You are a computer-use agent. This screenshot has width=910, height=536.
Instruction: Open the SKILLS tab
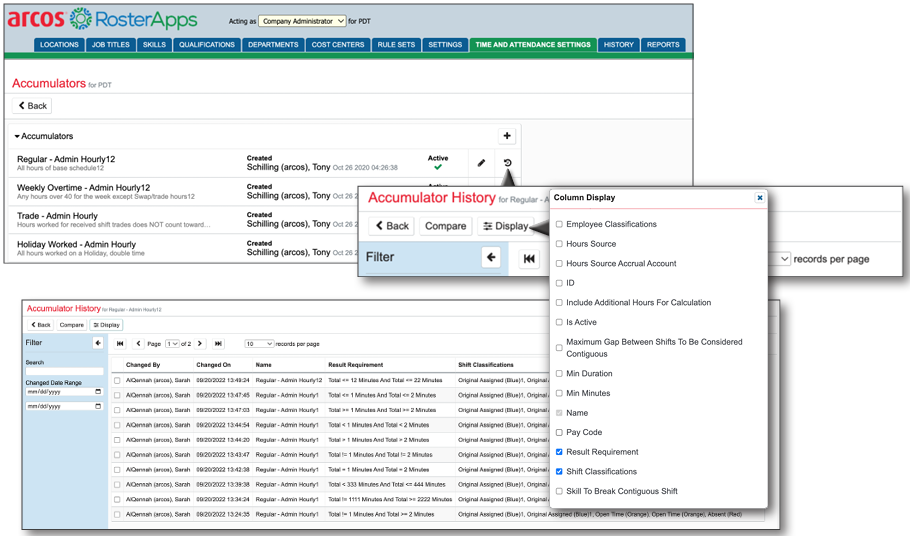click(154, 45)
